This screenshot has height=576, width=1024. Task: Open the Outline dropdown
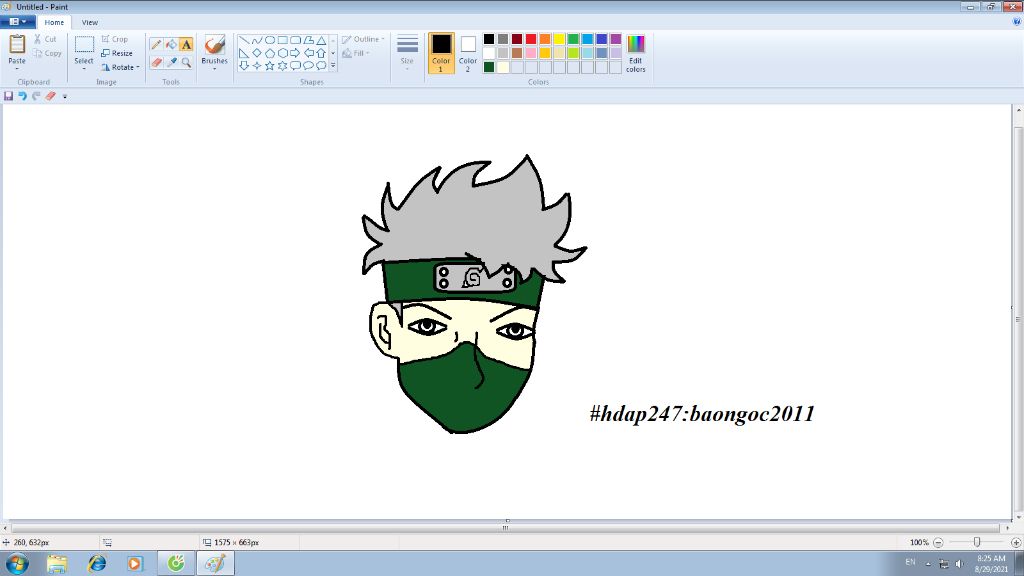[x=363, y=39]
